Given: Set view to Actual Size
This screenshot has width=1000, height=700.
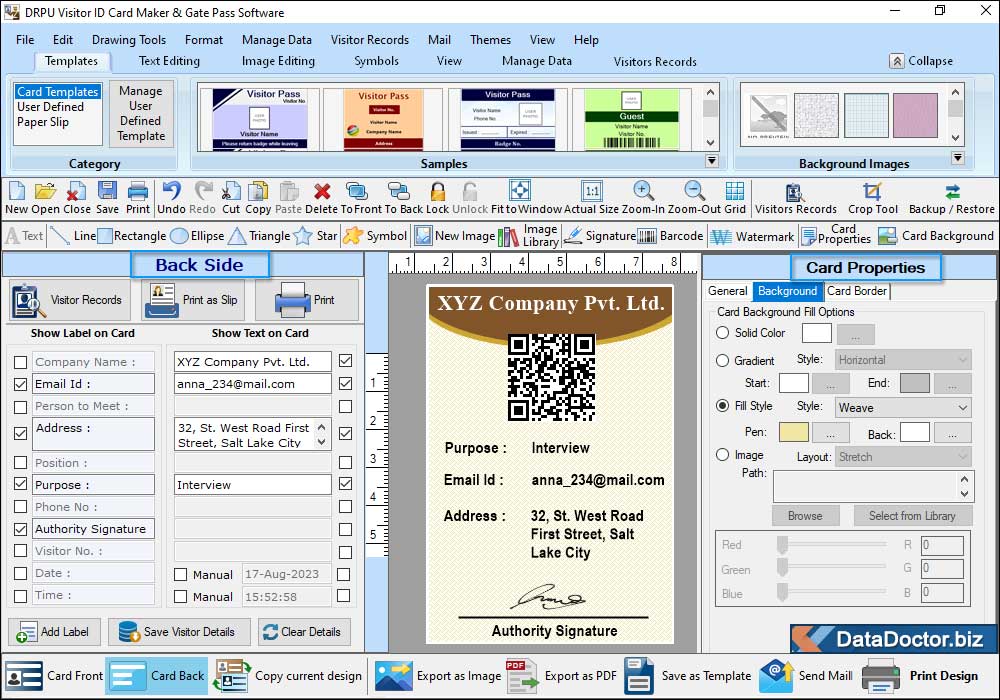Looking at the screenshot, I should pos(591,191).
